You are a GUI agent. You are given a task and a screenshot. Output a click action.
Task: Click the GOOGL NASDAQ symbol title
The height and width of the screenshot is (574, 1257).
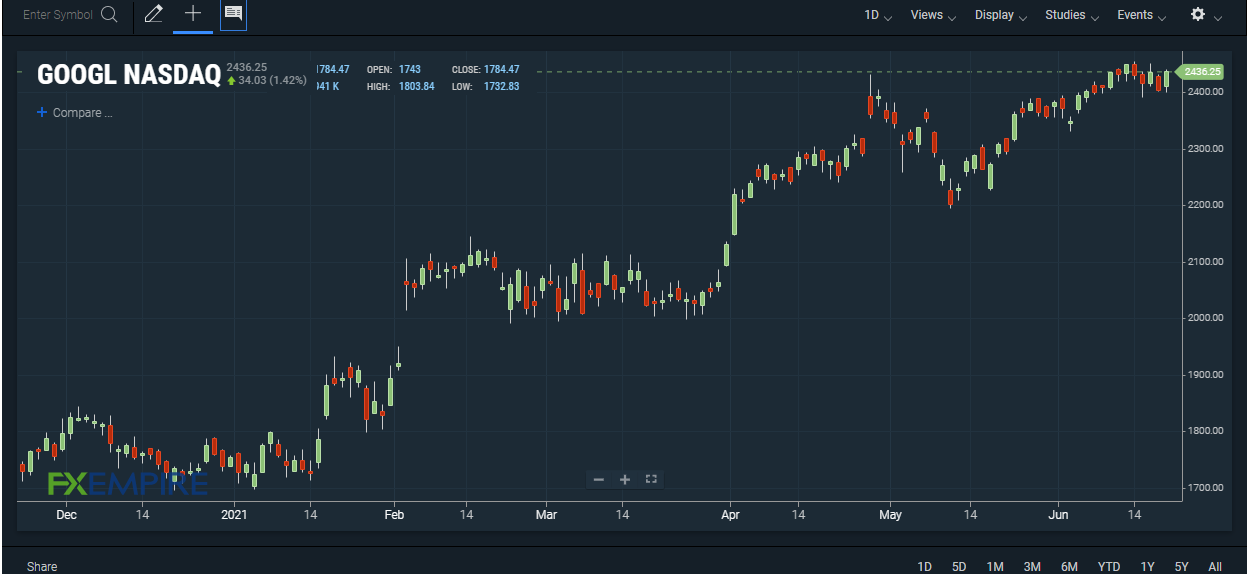click(x=128, y=75)
